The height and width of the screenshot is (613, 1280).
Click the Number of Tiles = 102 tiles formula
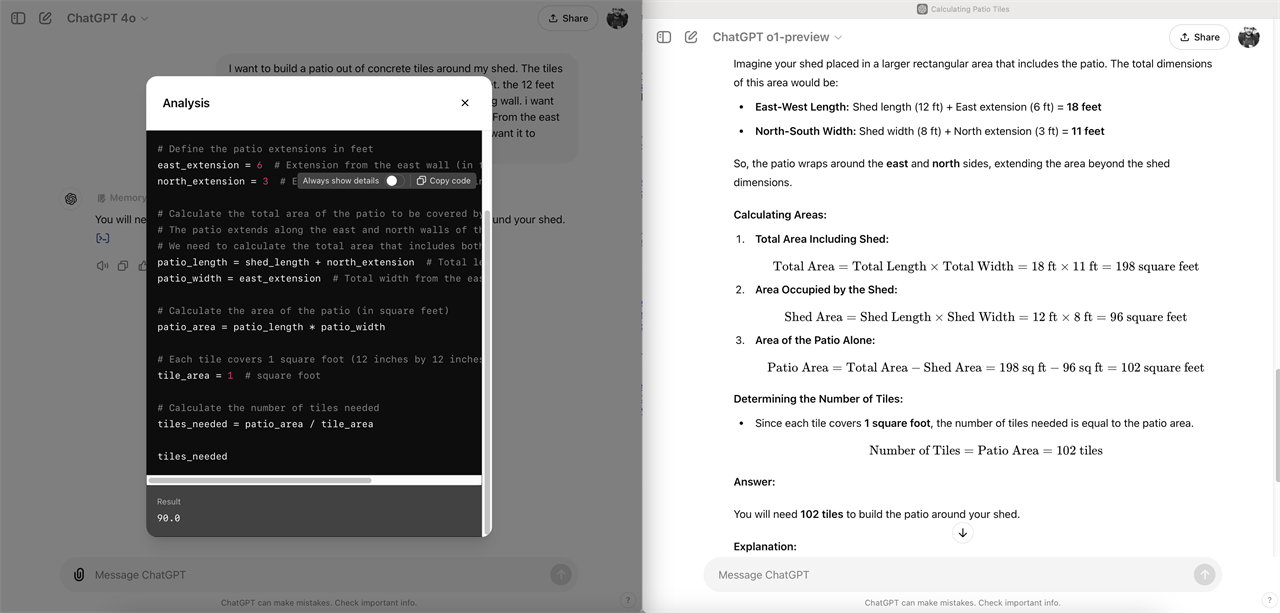pos(986,451)
